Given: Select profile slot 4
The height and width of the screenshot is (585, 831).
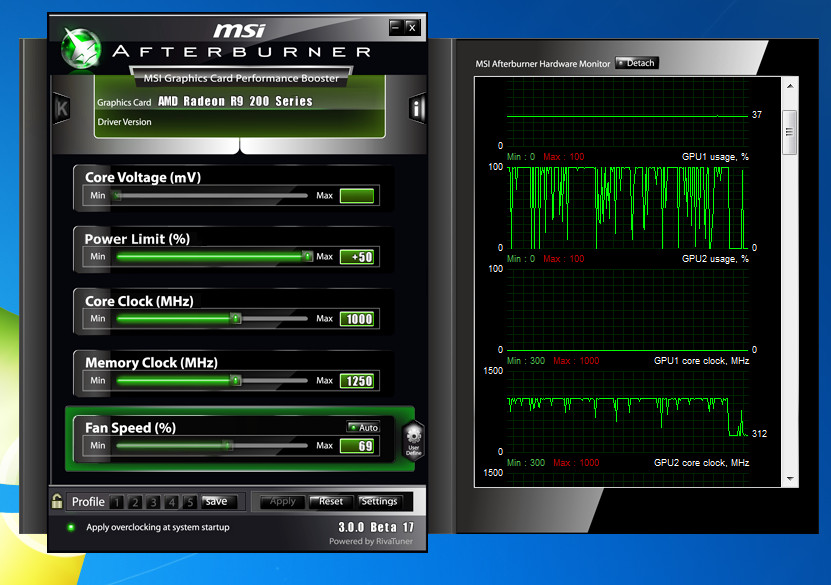Looking at the screenshot, I should click(171, 502).
